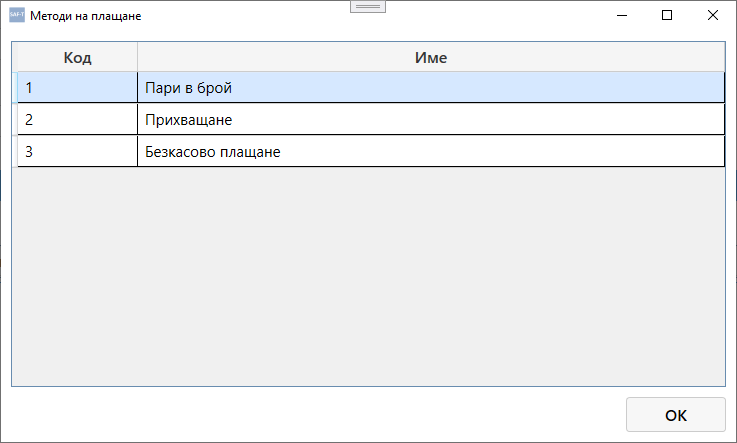
Task: Click code cell 2
Action: tap(78, 119)
